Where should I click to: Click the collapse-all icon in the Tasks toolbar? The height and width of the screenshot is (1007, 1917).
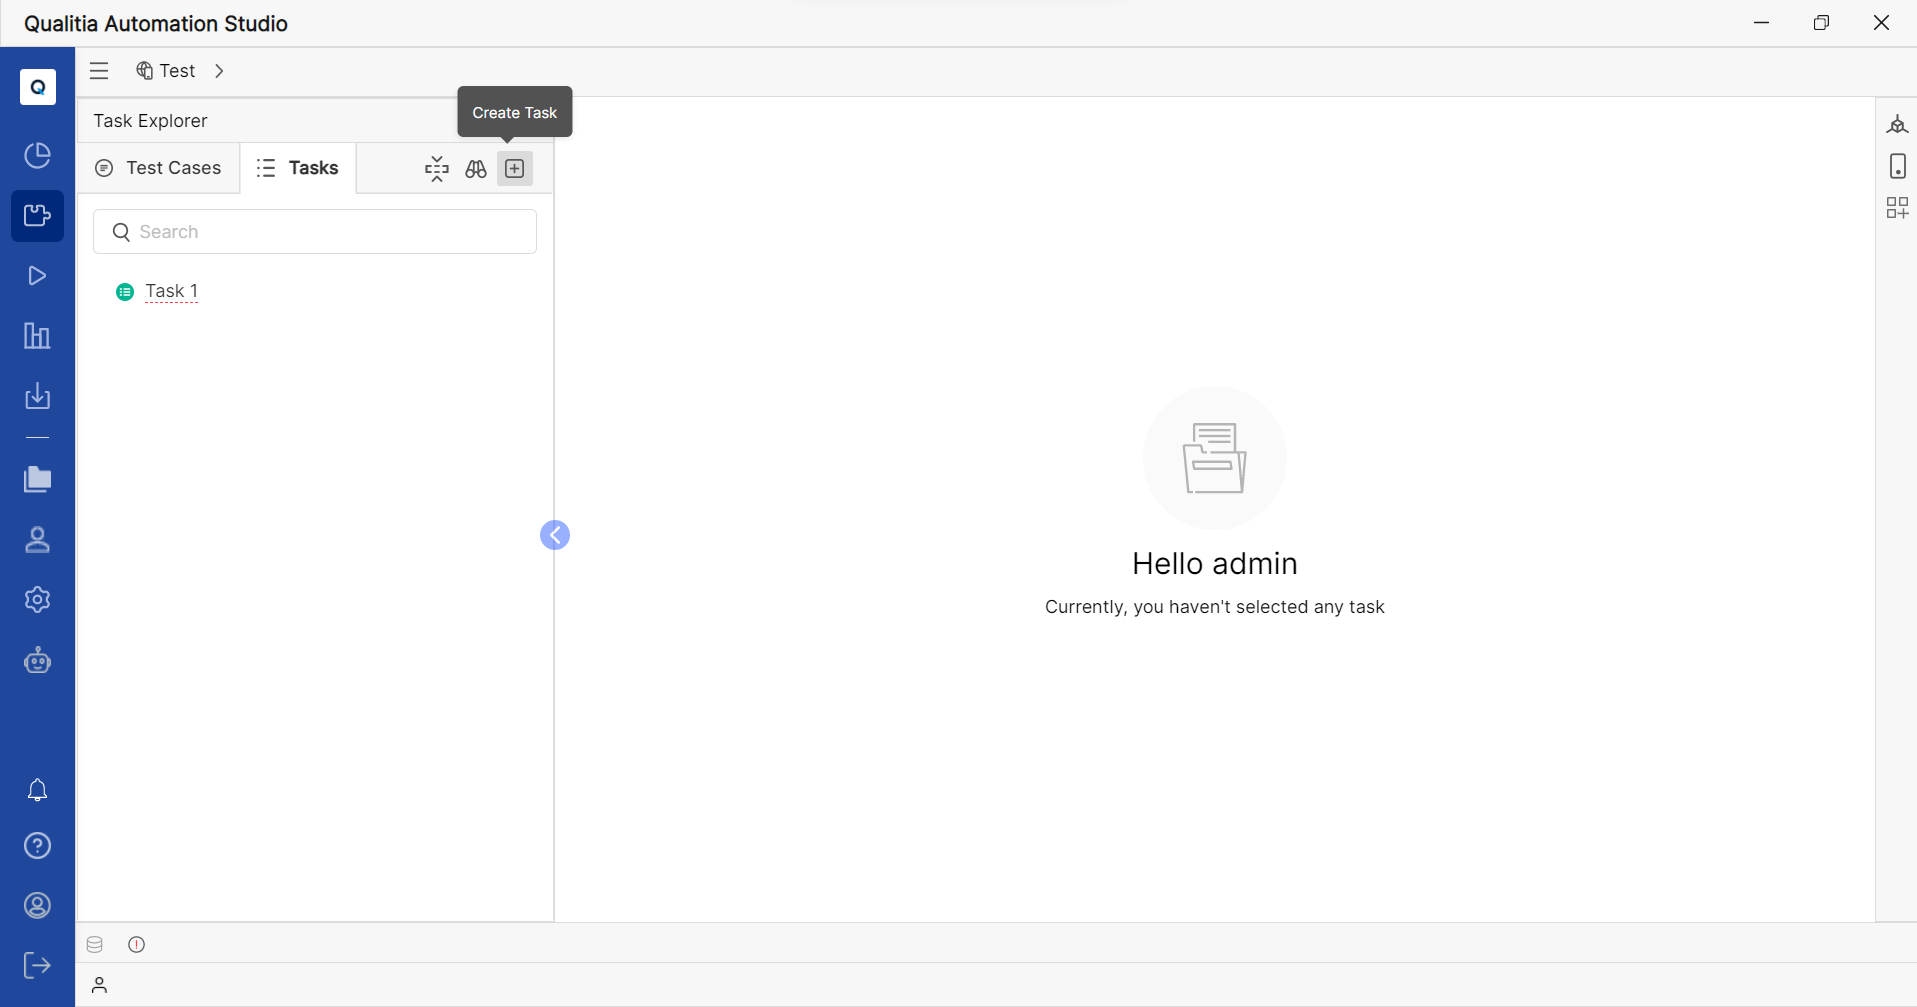[436, 168]
